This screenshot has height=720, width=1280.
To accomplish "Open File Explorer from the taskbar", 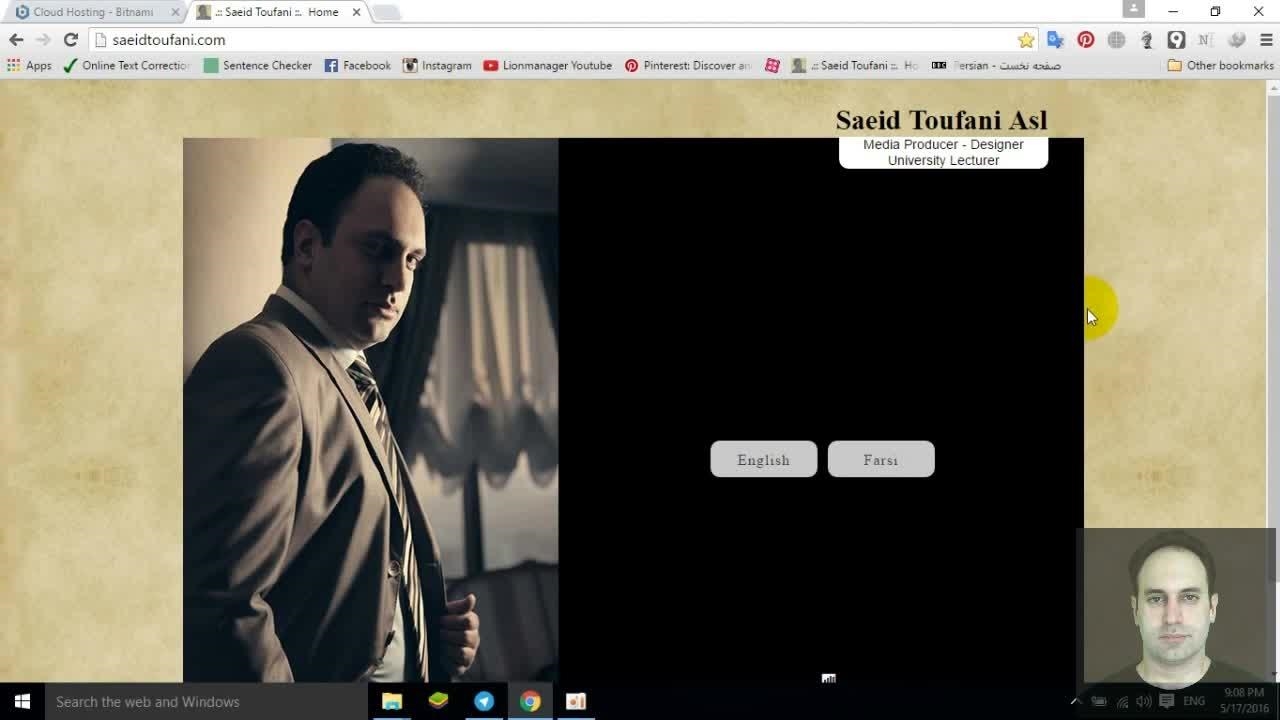I will 392,701.
